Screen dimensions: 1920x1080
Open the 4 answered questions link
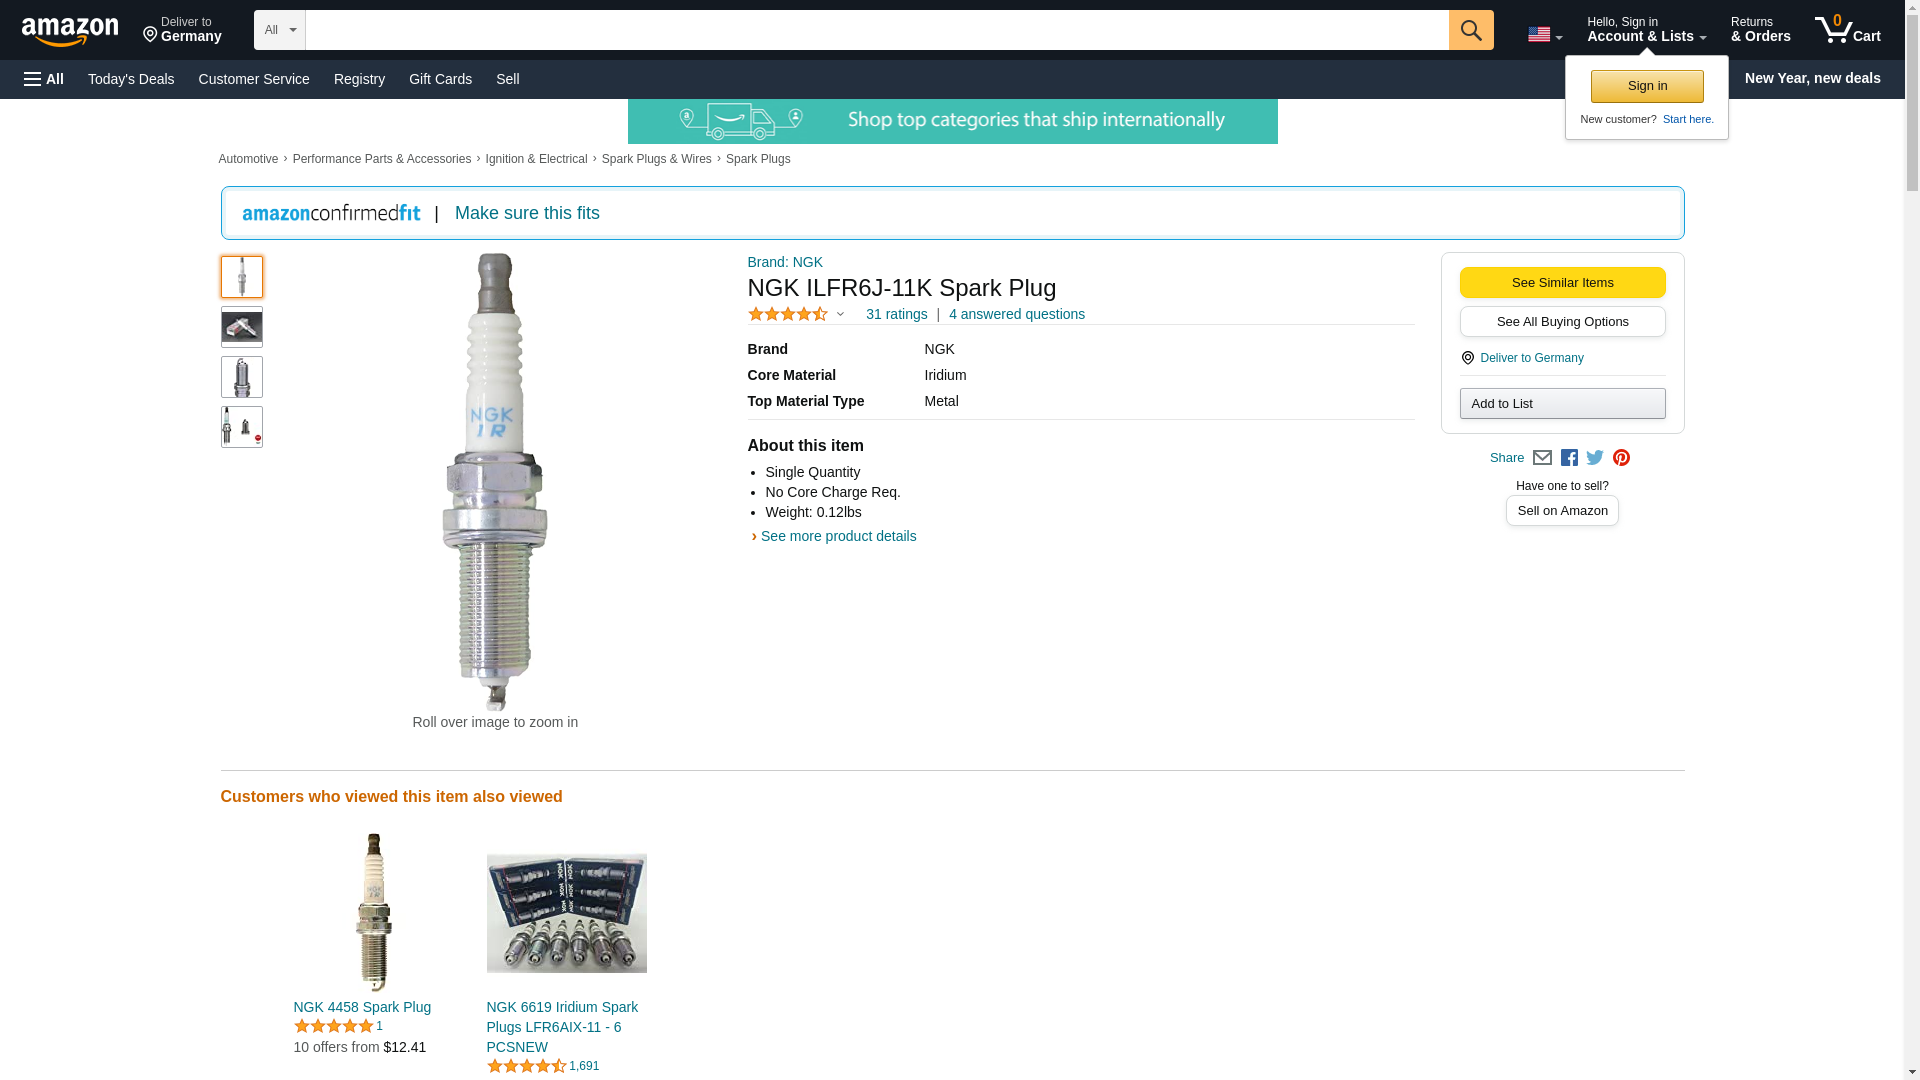coord(1016,314)
